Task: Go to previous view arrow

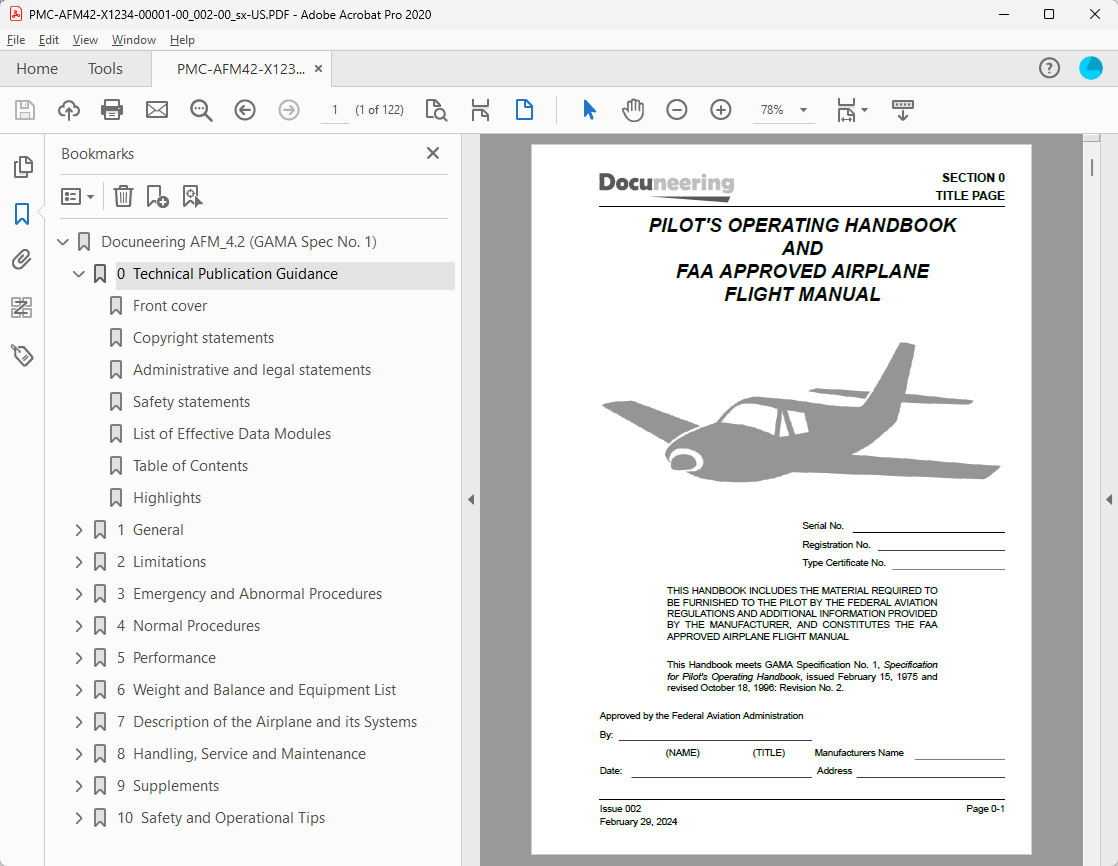Action: [245, 110]
